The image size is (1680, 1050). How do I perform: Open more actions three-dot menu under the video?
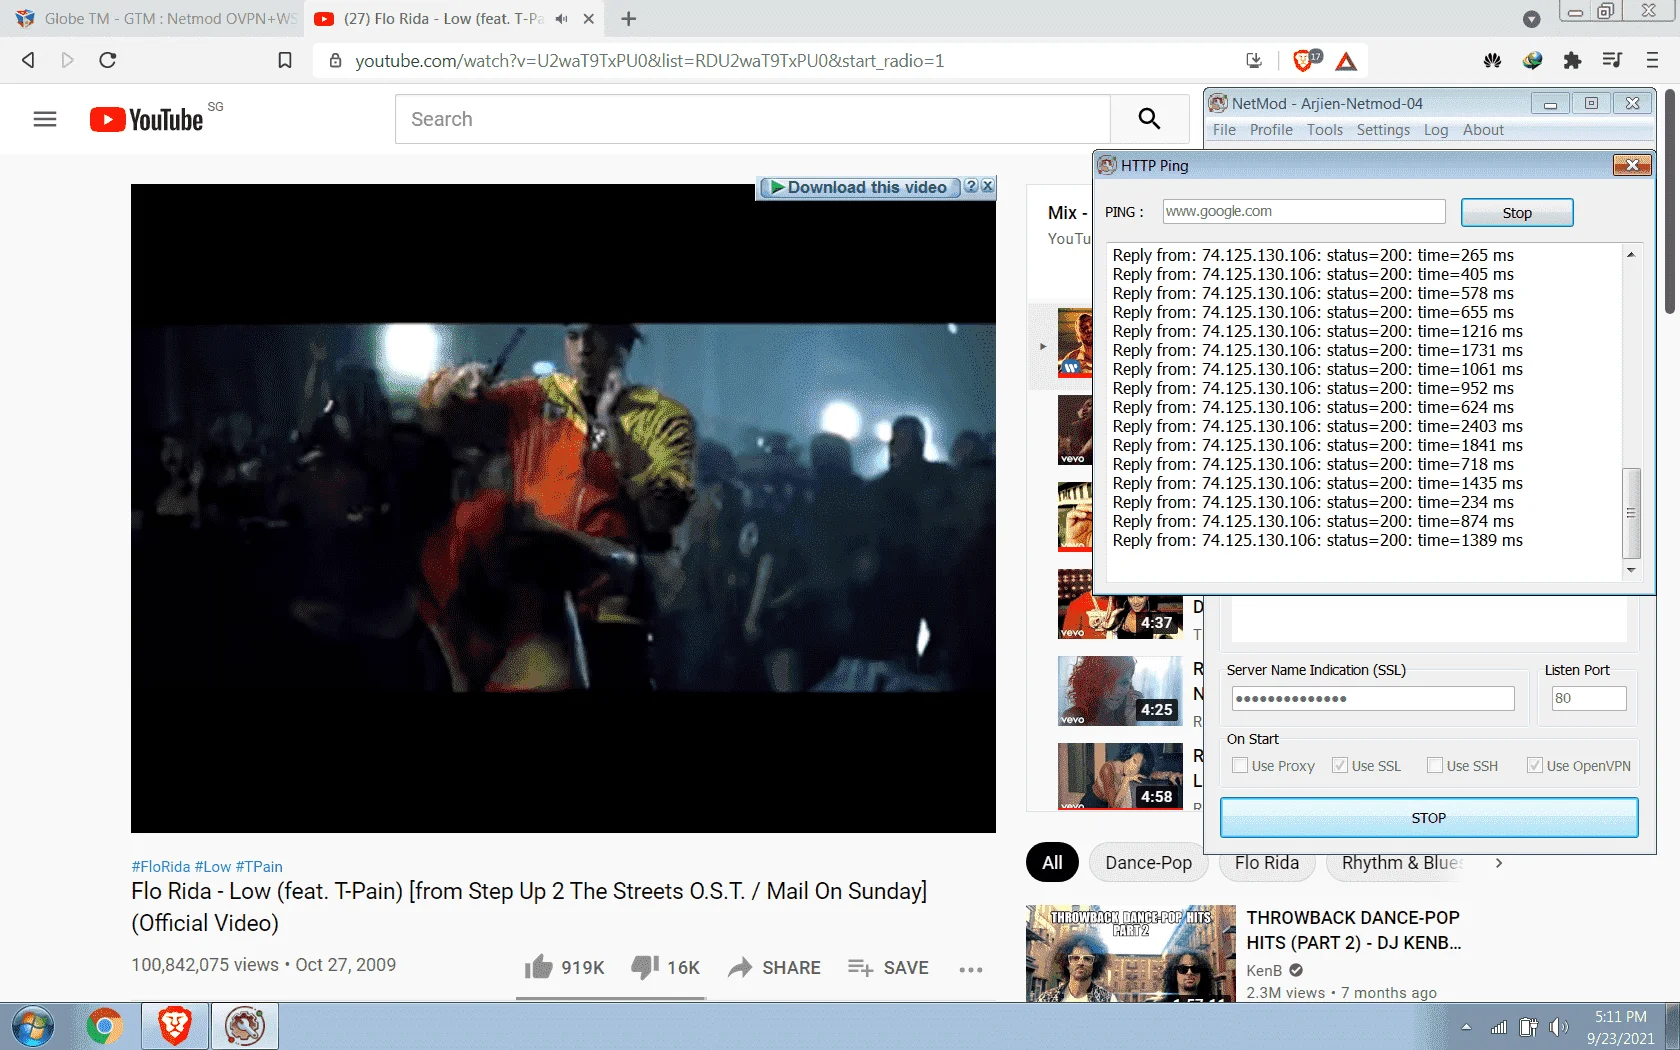coord(971,969)
